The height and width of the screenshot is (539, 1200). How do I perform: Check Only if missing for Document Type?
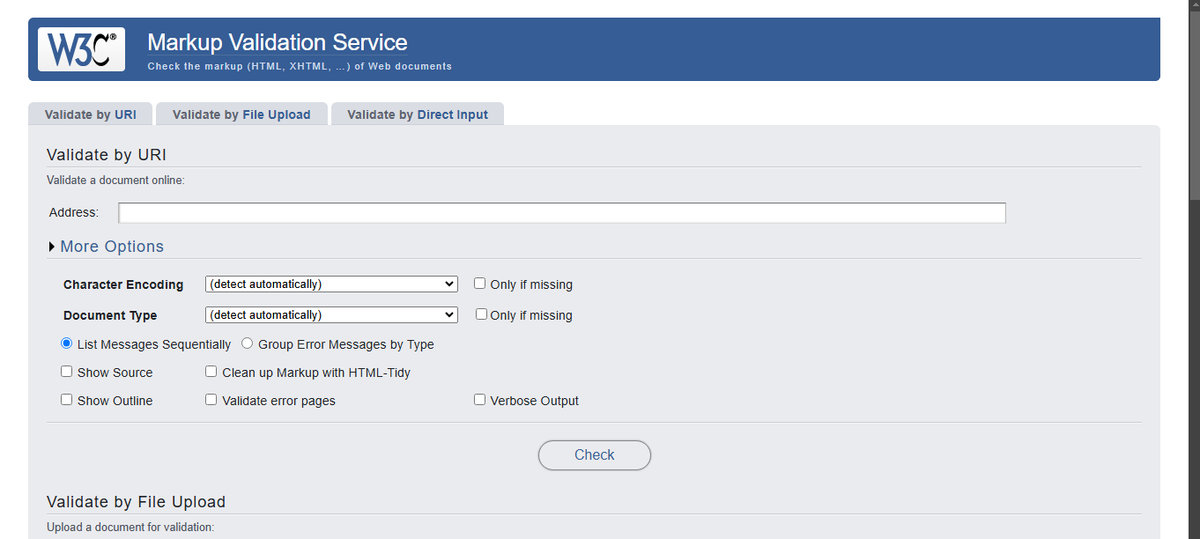pos(480,315)
